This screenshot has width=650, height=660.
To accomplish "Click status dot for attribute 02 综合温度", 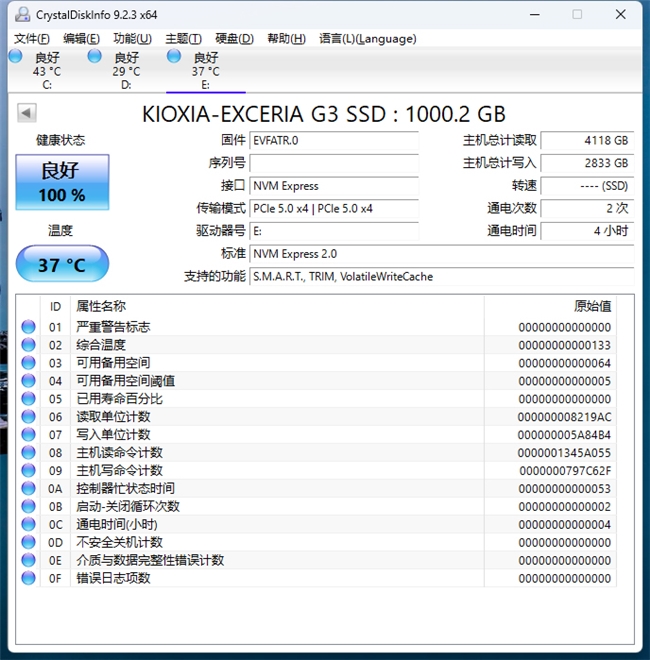I will pos(28,345).
